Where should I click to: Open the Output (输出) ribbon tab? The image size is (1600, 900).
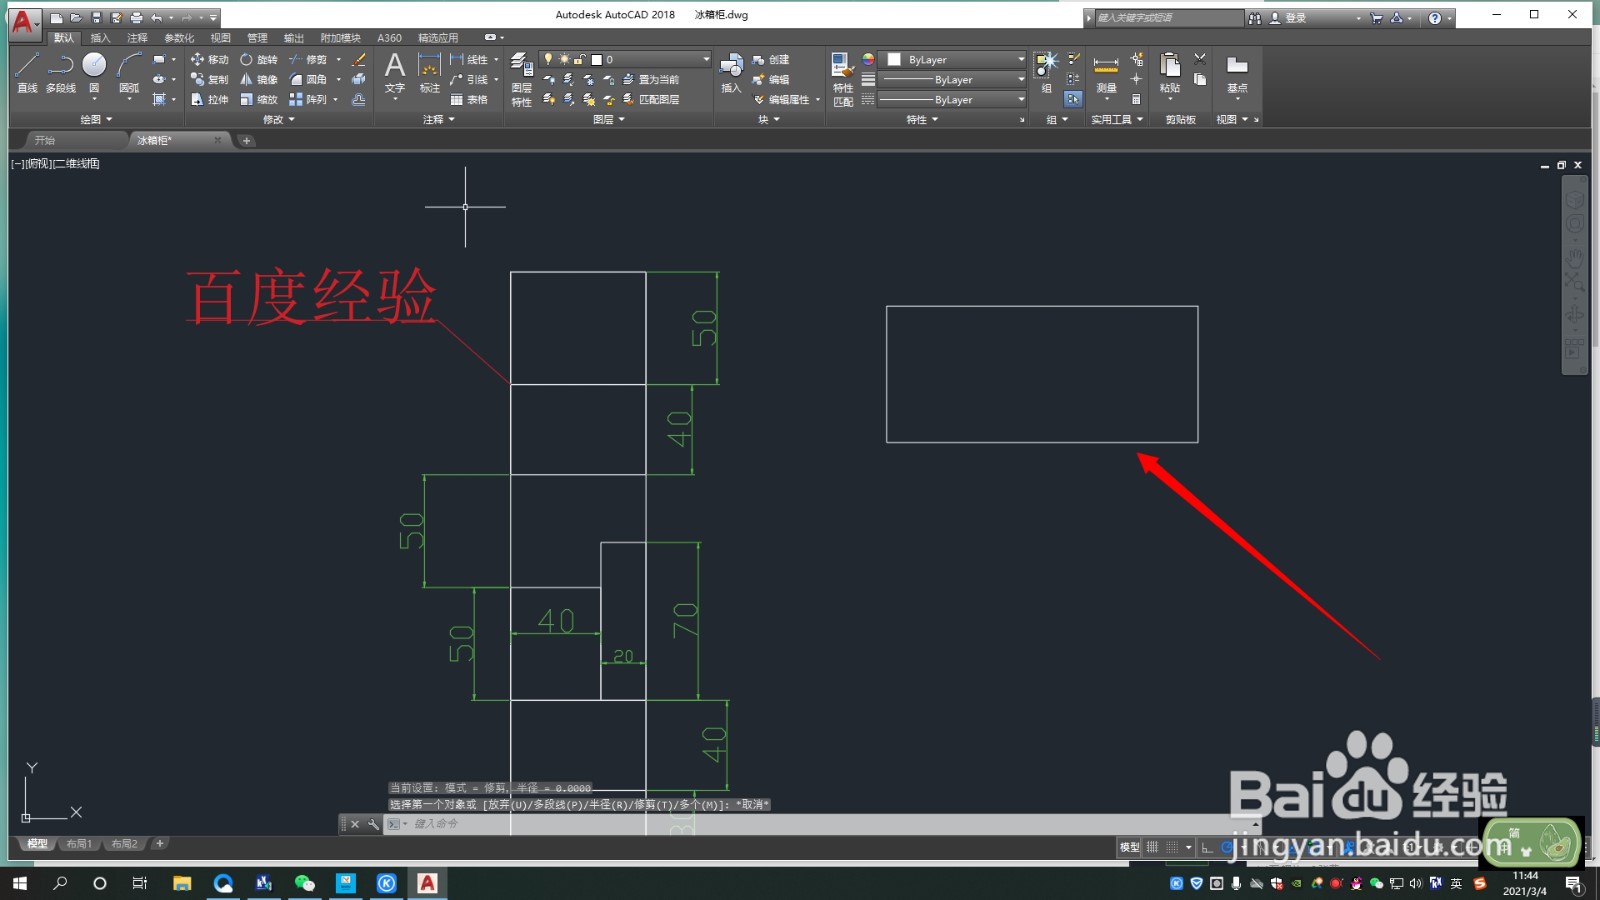tap(293, 38)
